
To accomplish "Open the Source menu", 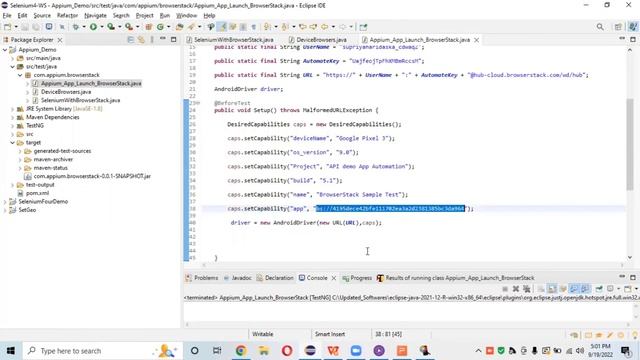I will tap(42, 16).
